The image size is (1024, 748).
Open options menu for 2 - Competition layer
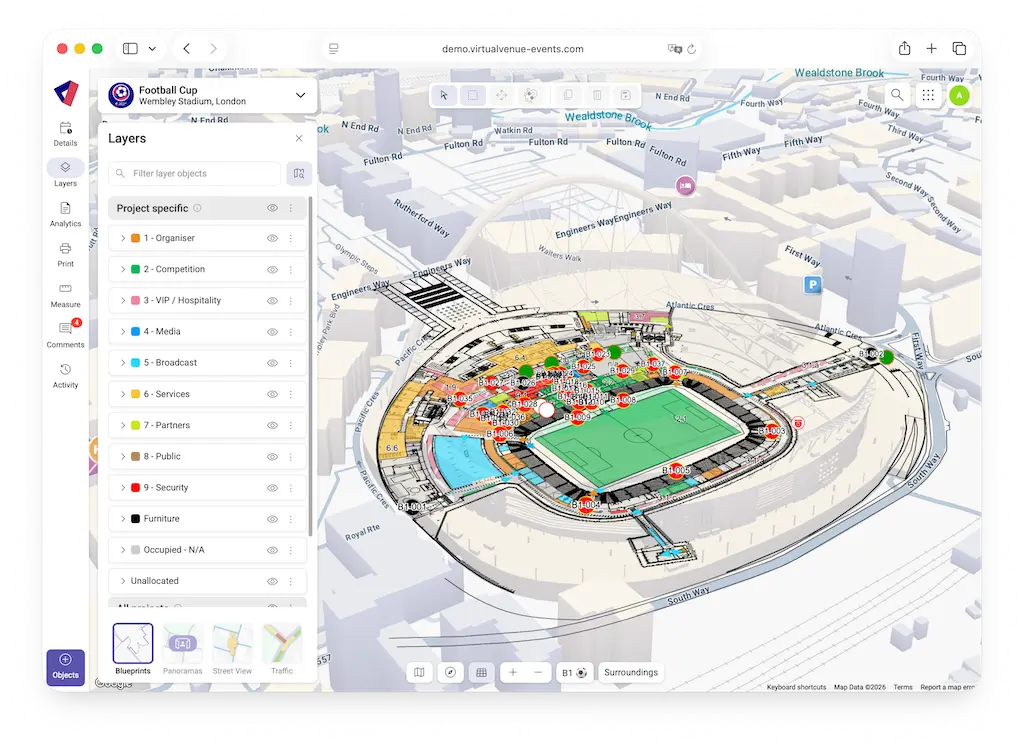click(x=291, y=270)
